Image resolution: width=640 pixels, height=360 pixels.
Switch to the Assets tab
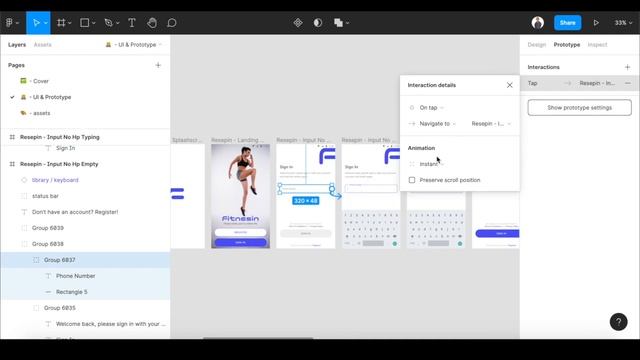pyautogui.click(x=42, y=44)
